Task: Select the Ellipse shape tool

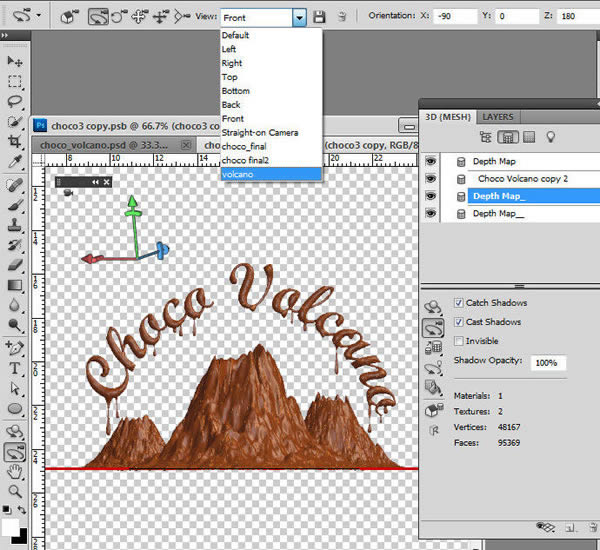Action: [15, 408]
